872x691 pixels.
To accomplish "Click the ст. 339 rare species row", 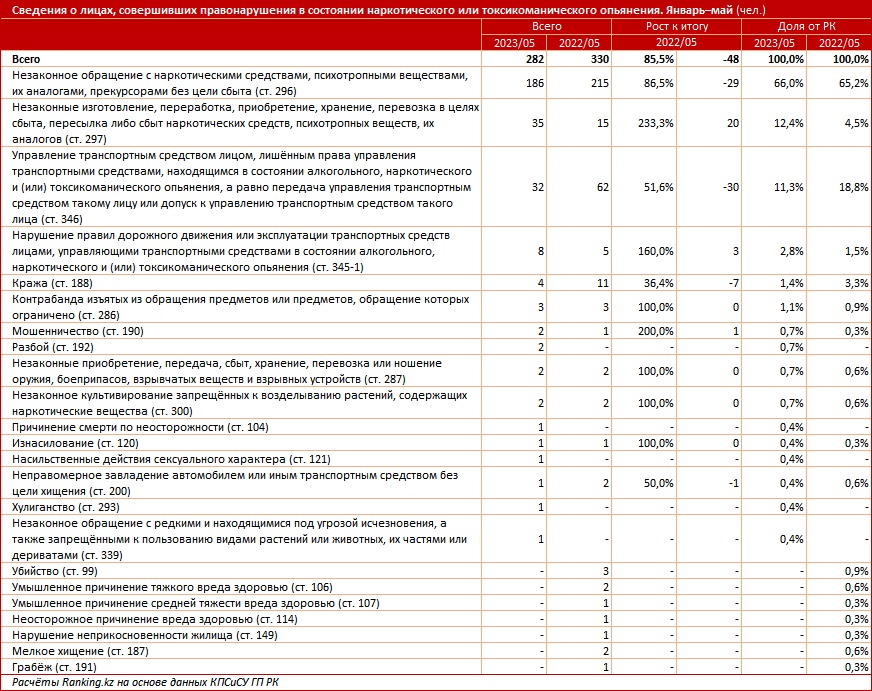I will 240,539.
